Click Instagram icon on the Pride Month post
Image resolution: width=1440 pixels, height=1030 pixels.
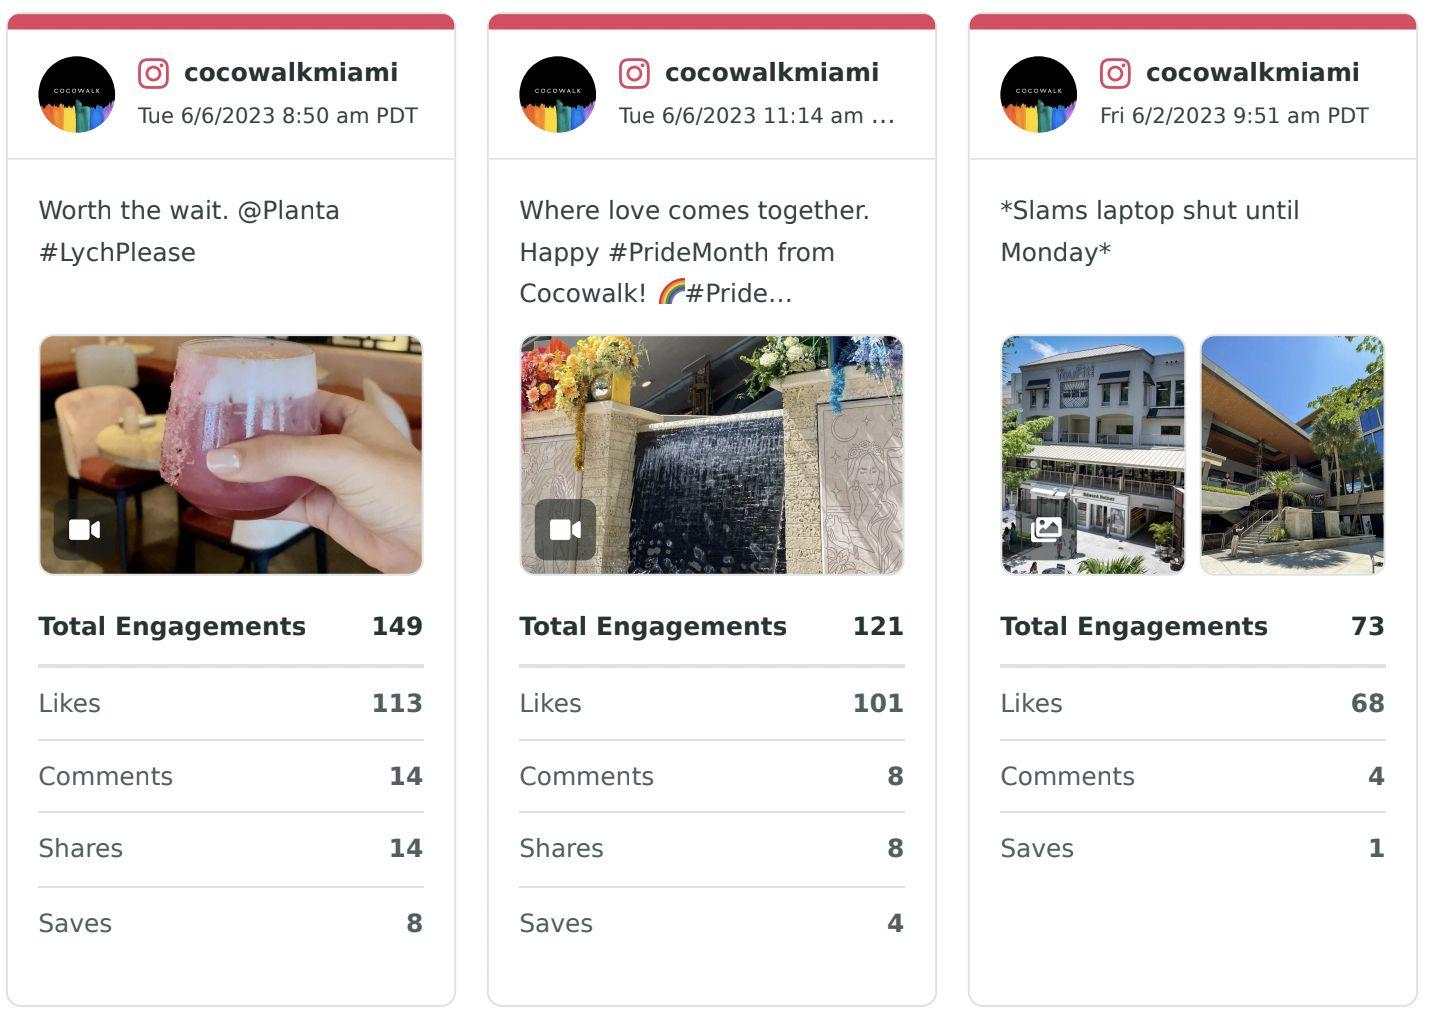634,73
